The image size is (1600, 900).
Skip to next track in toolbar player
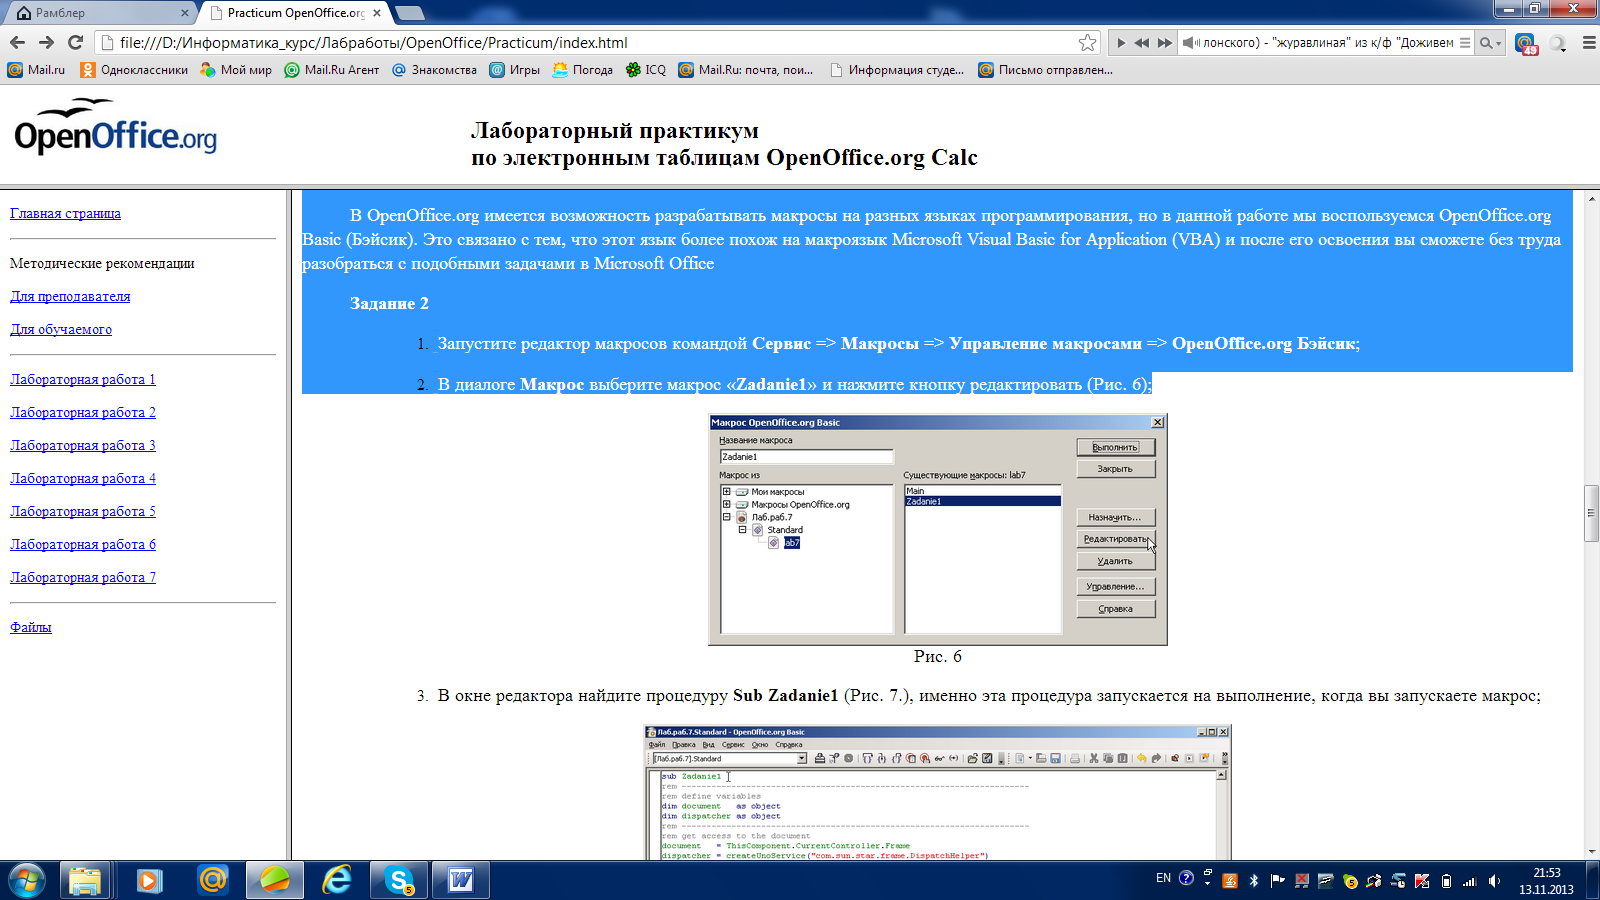click(x=1165, y=43)
